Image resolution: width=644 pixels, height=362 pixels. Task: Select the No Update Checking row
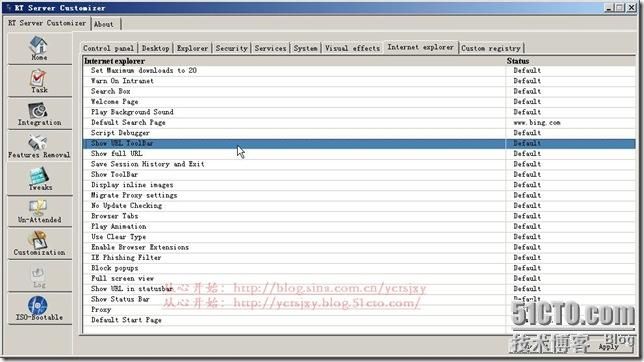click(x=359, y=205)
